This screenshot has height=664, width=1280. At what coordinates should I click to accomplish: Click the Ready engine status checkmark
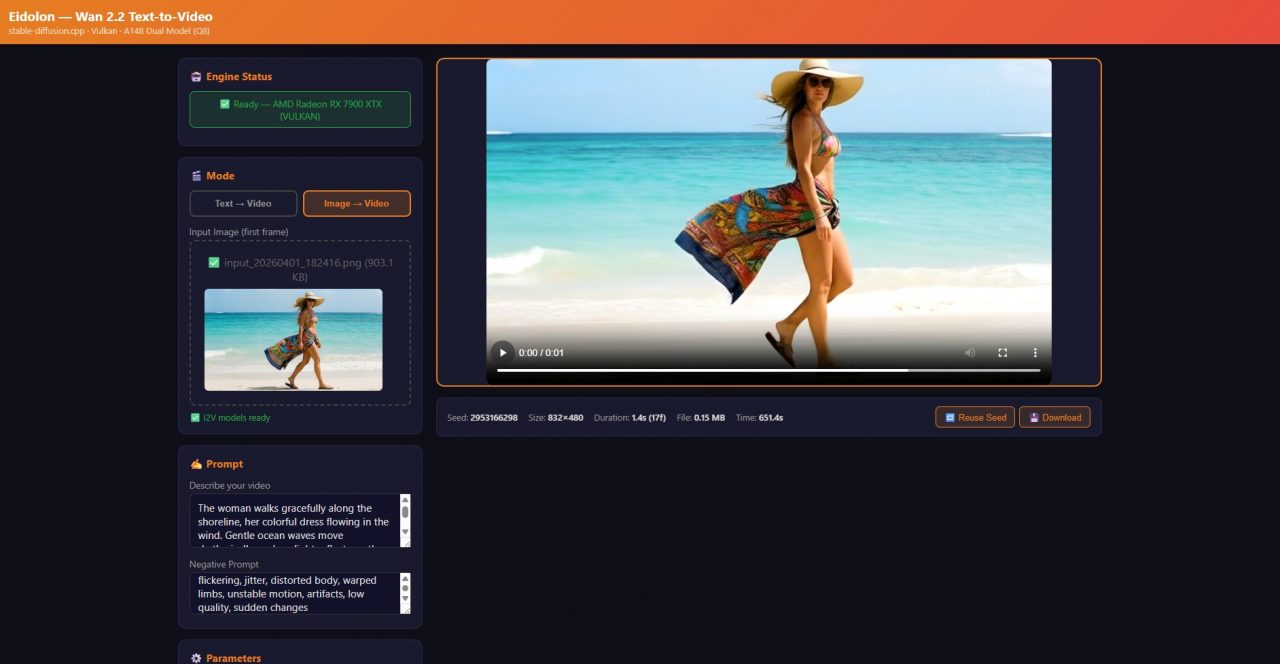click(225, 103)
